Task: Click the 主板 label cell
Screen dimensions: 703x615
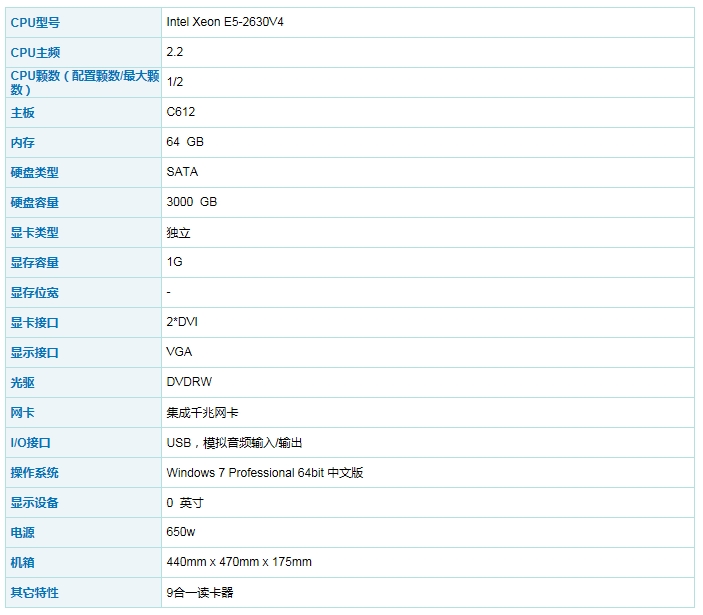Action: coord(22,112)
